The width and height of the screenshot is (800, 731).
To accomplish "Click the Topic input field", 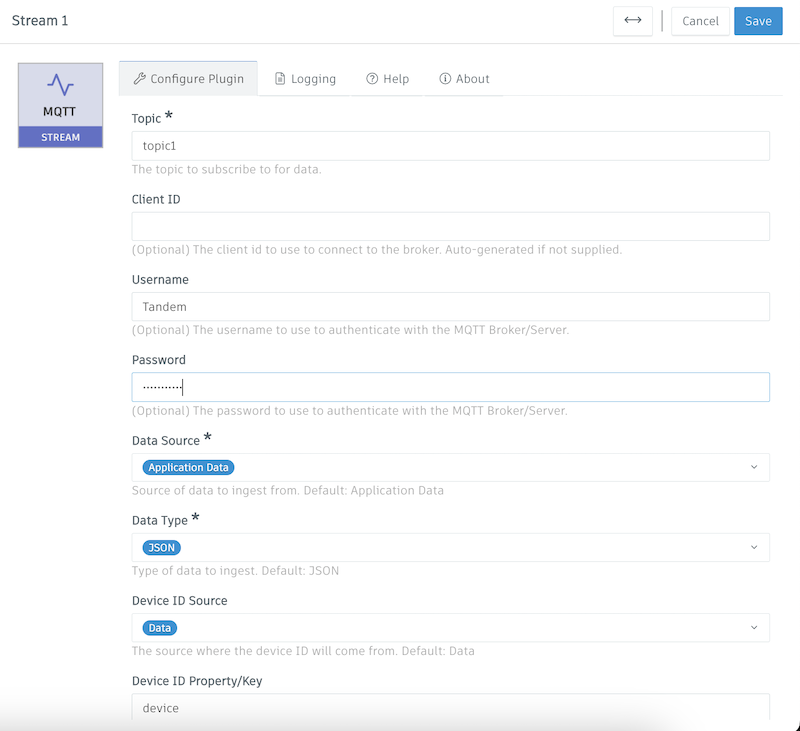I will pos(451,146).
